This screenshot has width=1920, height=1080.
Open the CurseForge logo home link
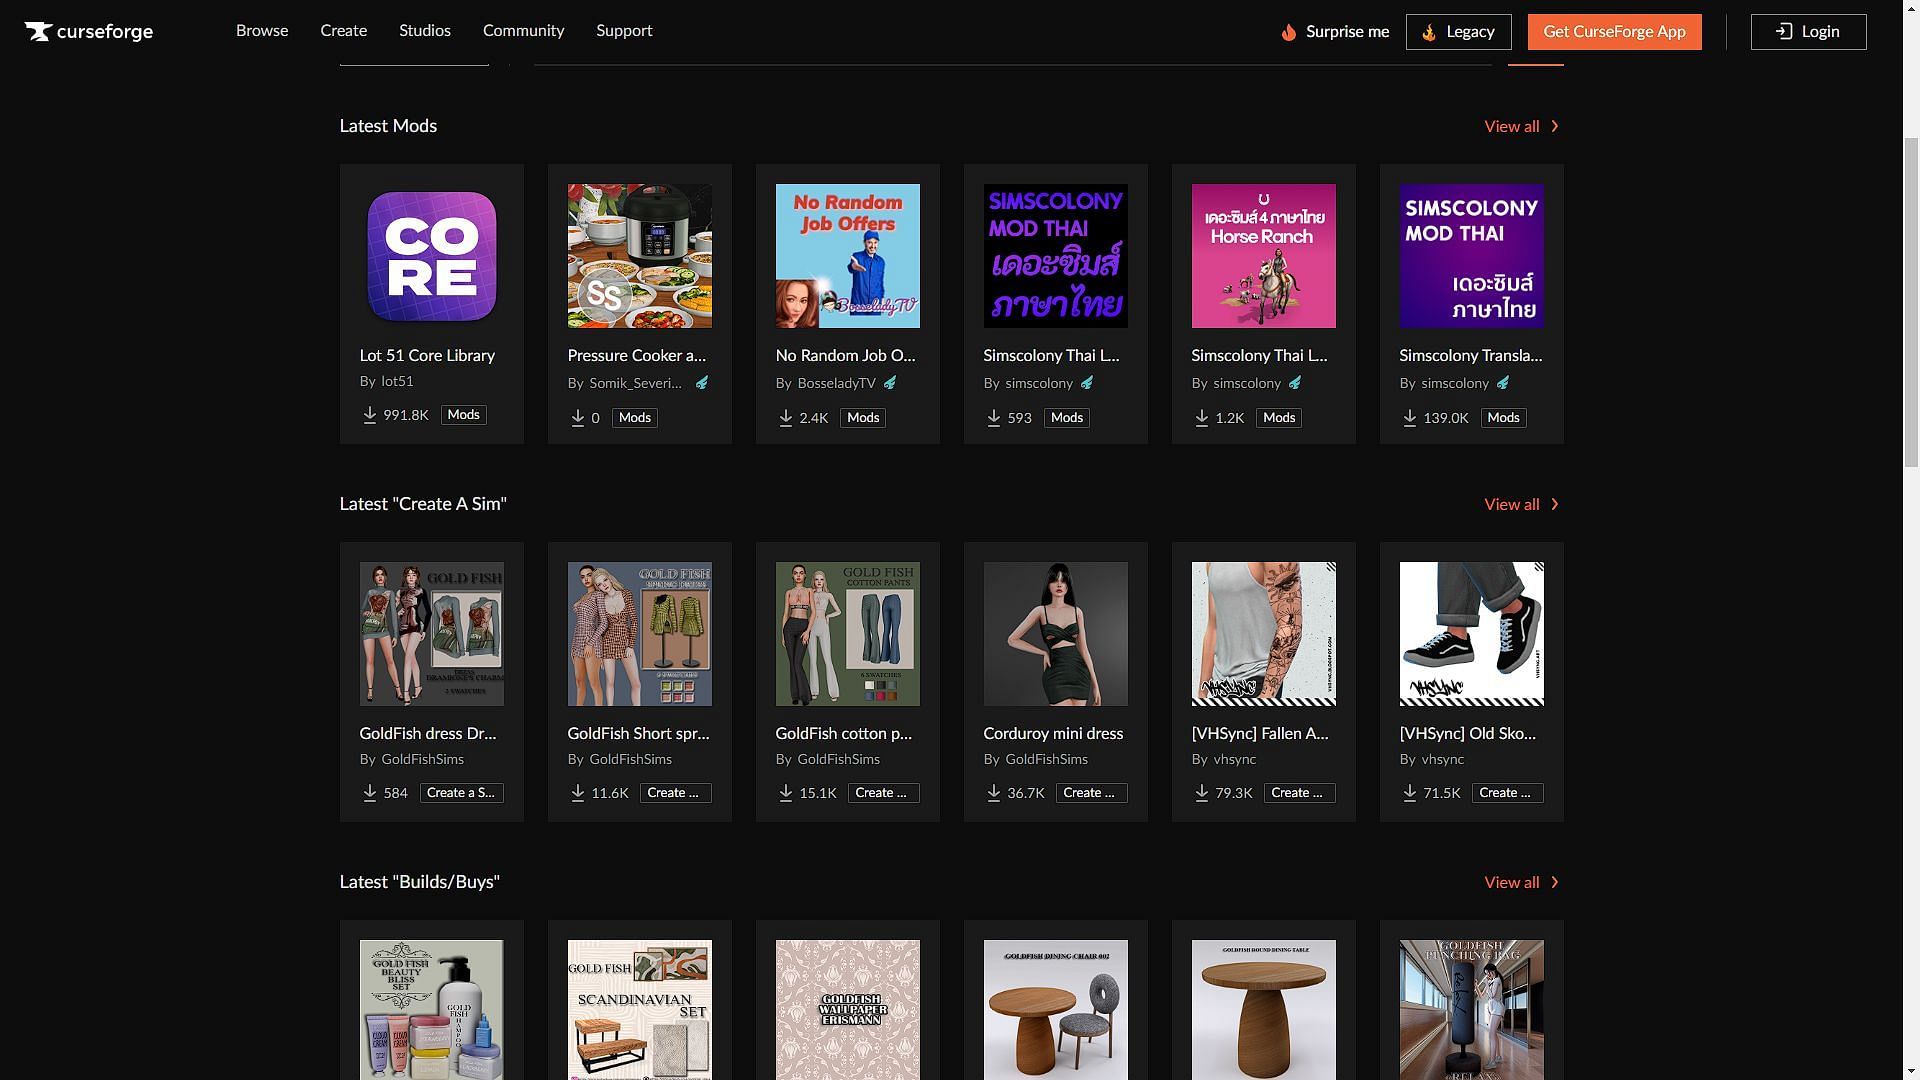pyautogui.click(x=89, y=31)
